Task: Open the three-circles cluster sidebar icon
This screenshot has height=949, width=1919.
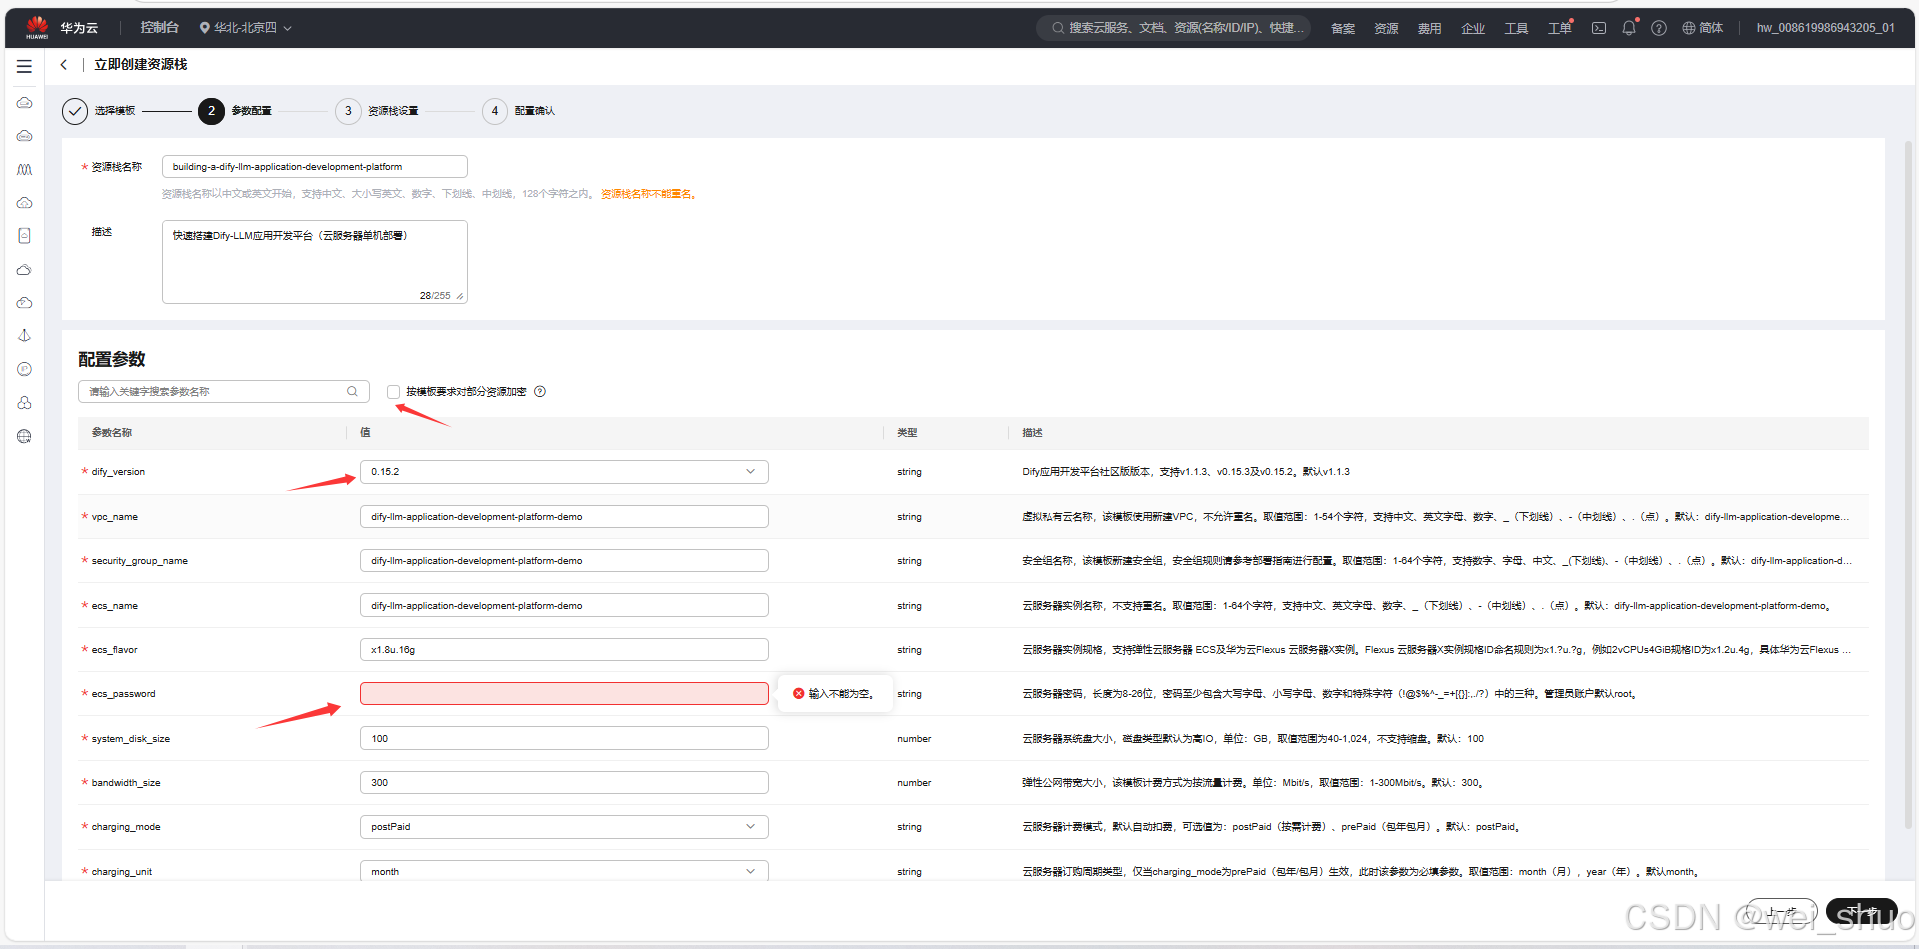Action: [24, 403]
